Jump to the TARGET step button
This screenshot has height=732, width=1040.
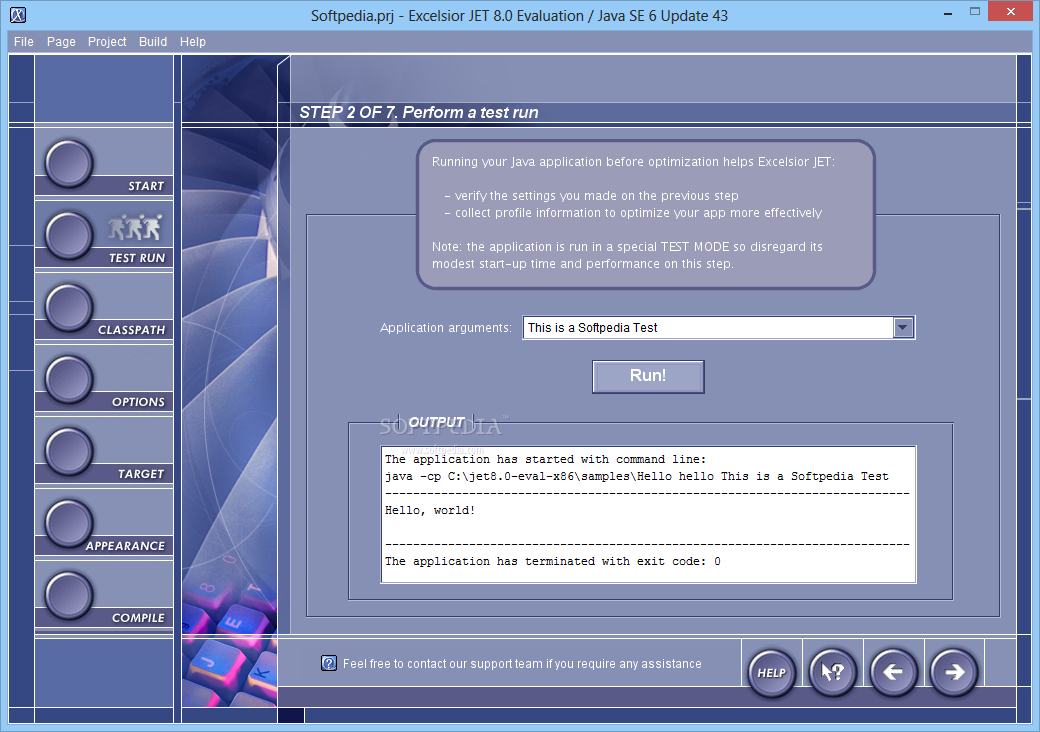click(x=69, y=451)
